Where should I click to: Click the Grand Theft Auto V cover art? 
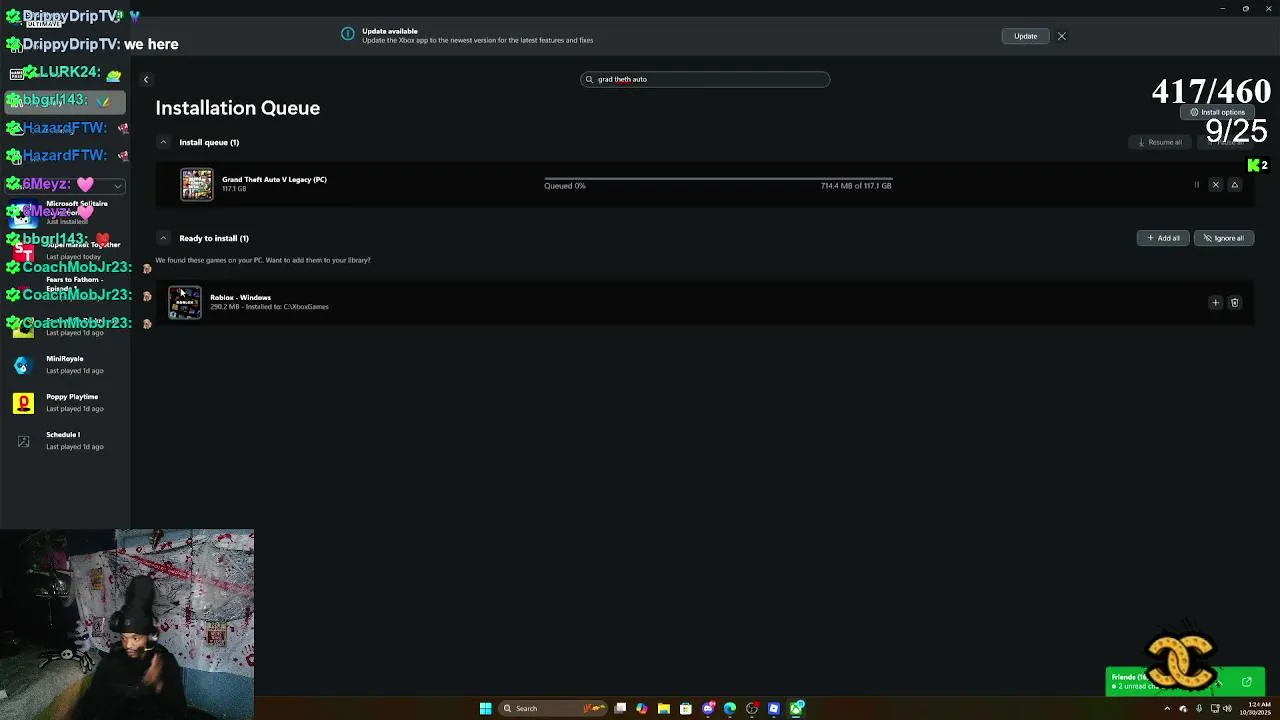click(x=197, y=185)
